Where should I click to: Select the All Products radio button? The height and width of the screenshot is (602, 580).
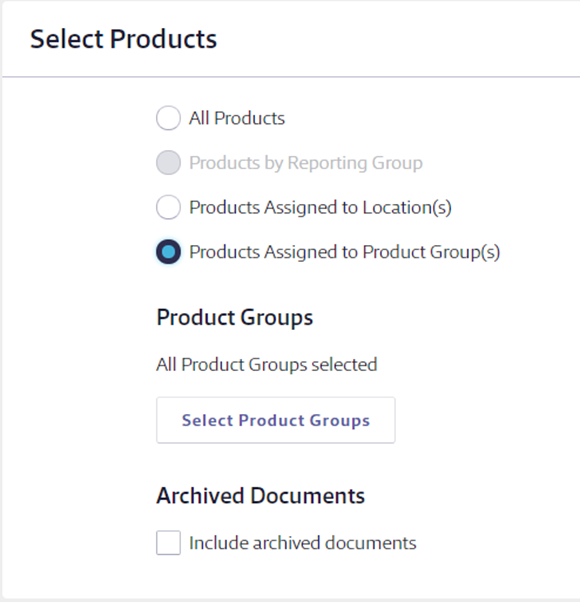[x=168, y=118]
